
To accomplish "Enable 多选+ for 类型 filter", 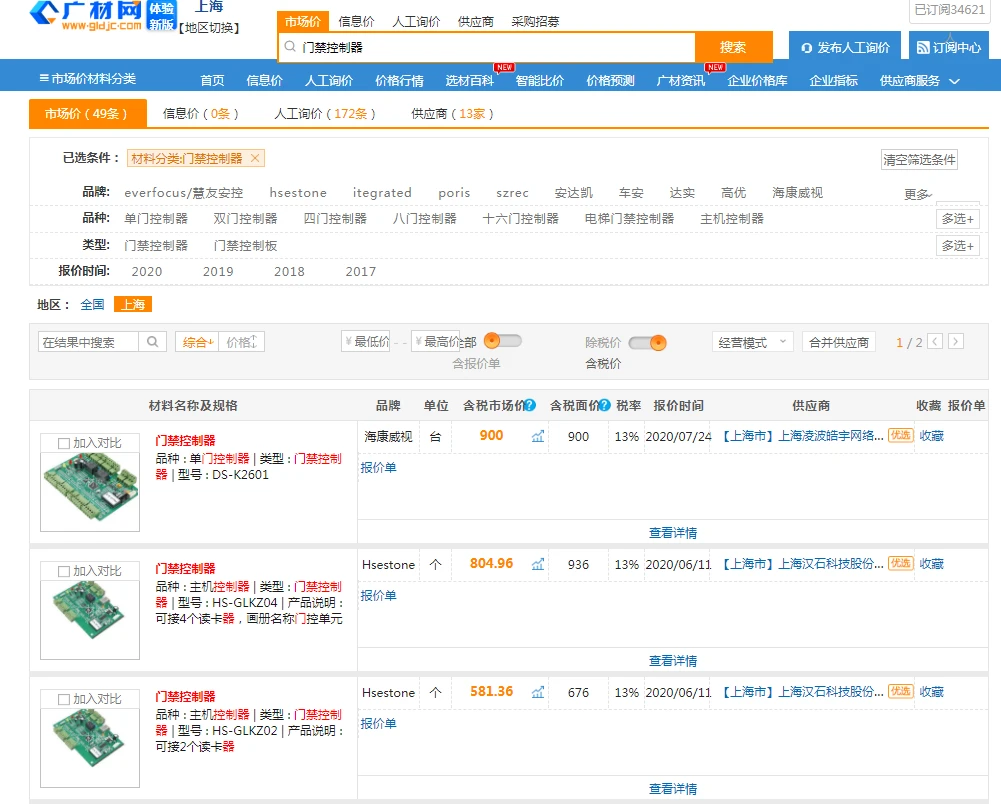I will click(x=958, y=246).
